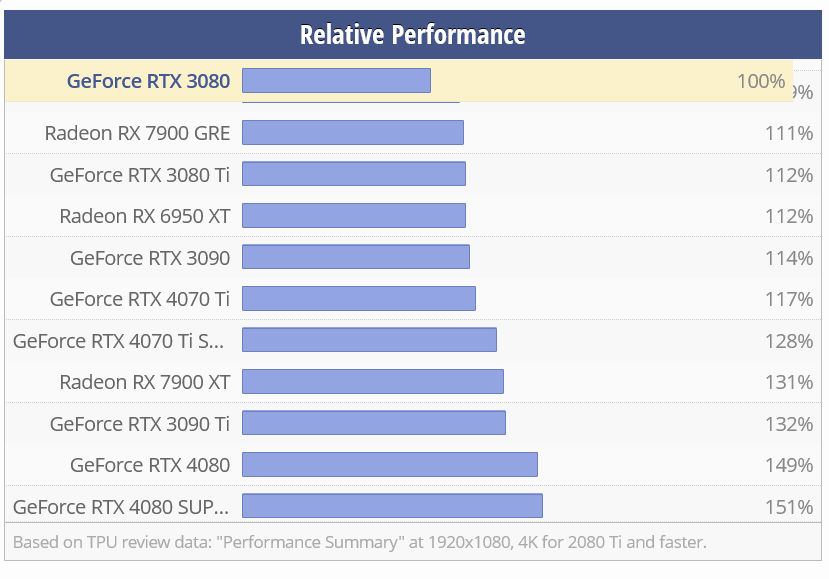Viewport: 829px width, 579px height.
Task: Open the GeForce RTX 4070 Ti link
Action: 140,299
